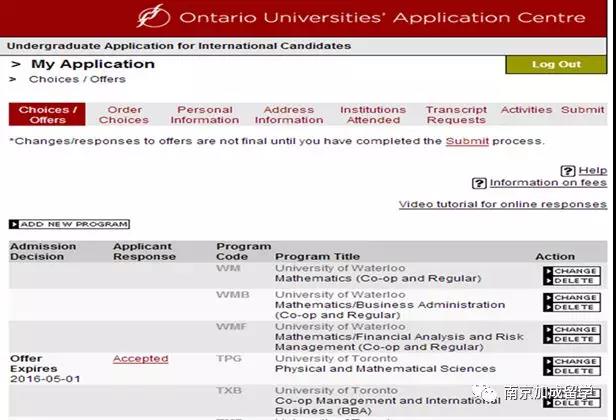Viewport: 616px width, 420px height.
Task: Click program code TPG
Action: pyautogui.click(x=229, y=359)
